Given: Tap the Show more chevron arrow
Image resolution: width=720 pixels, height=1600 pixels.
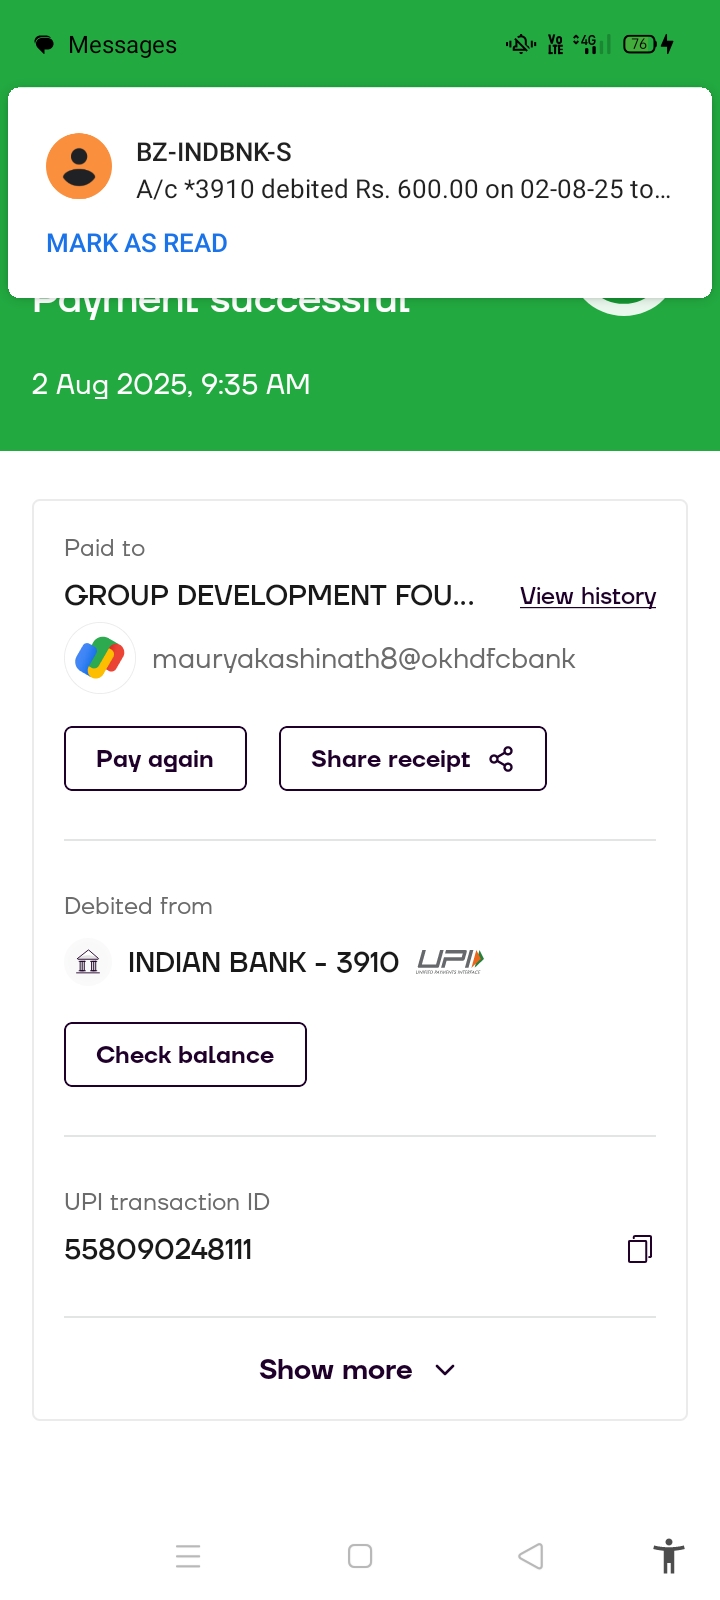Looking at the screenshot, I should click(446, 1370).
